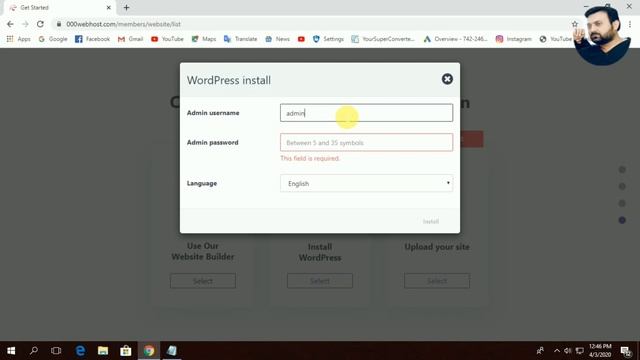
Task: Click the address bar URL
Action: click(123, 24)
